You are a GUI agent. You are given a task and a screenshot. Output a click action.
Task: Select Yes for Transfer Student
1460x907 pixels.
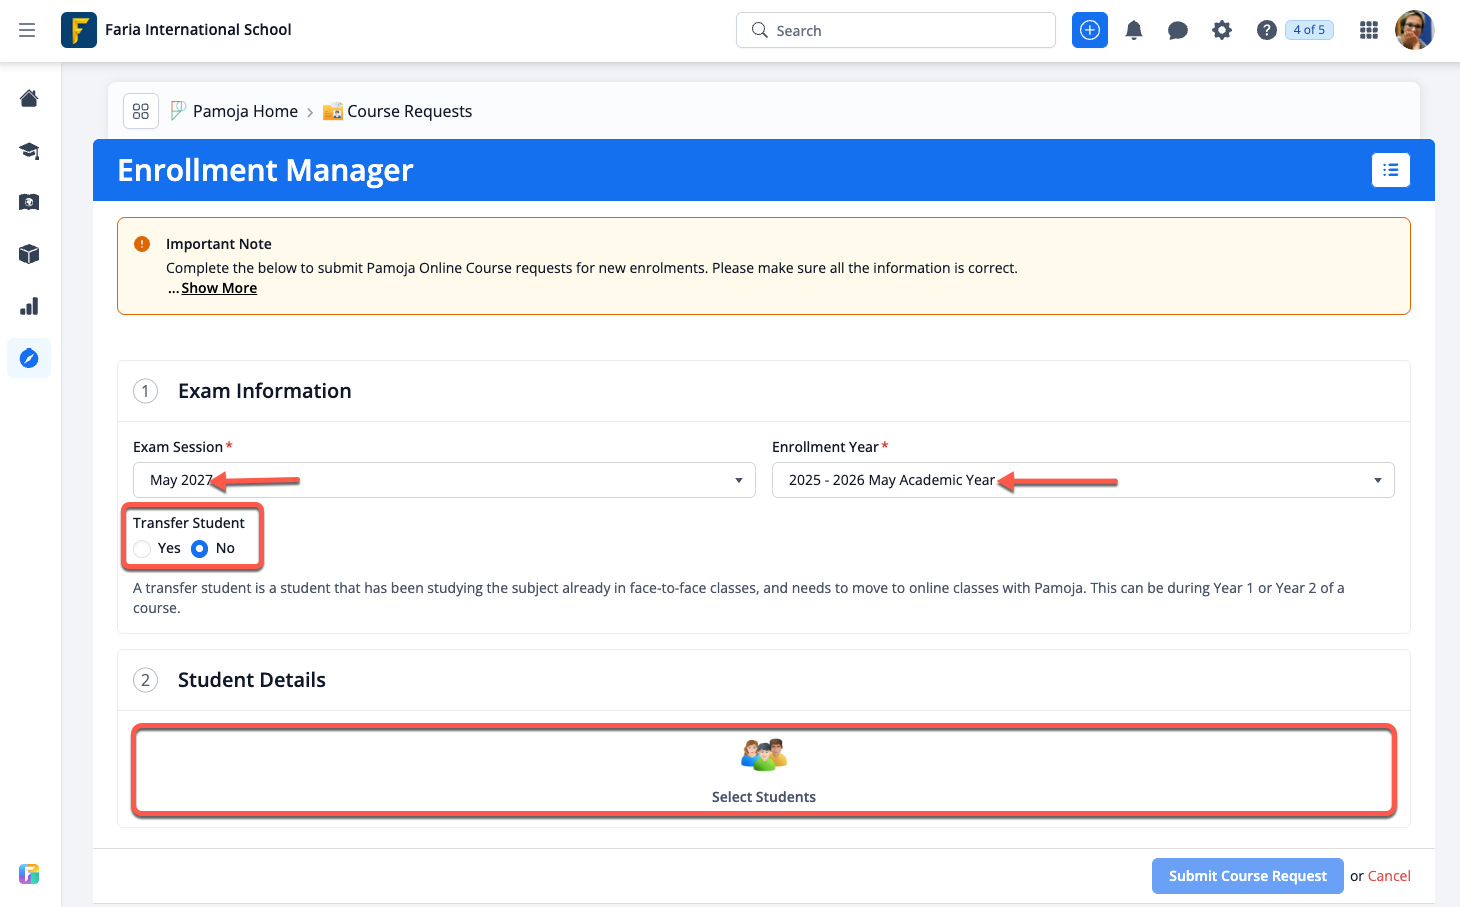(x=143, y=549)
